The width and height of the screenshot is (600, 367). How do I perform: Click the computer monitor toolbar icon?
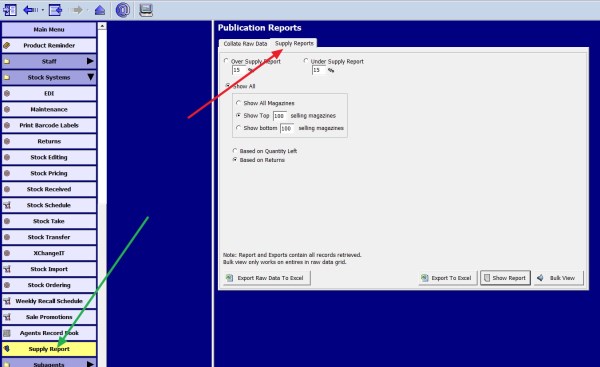[146, 10]
